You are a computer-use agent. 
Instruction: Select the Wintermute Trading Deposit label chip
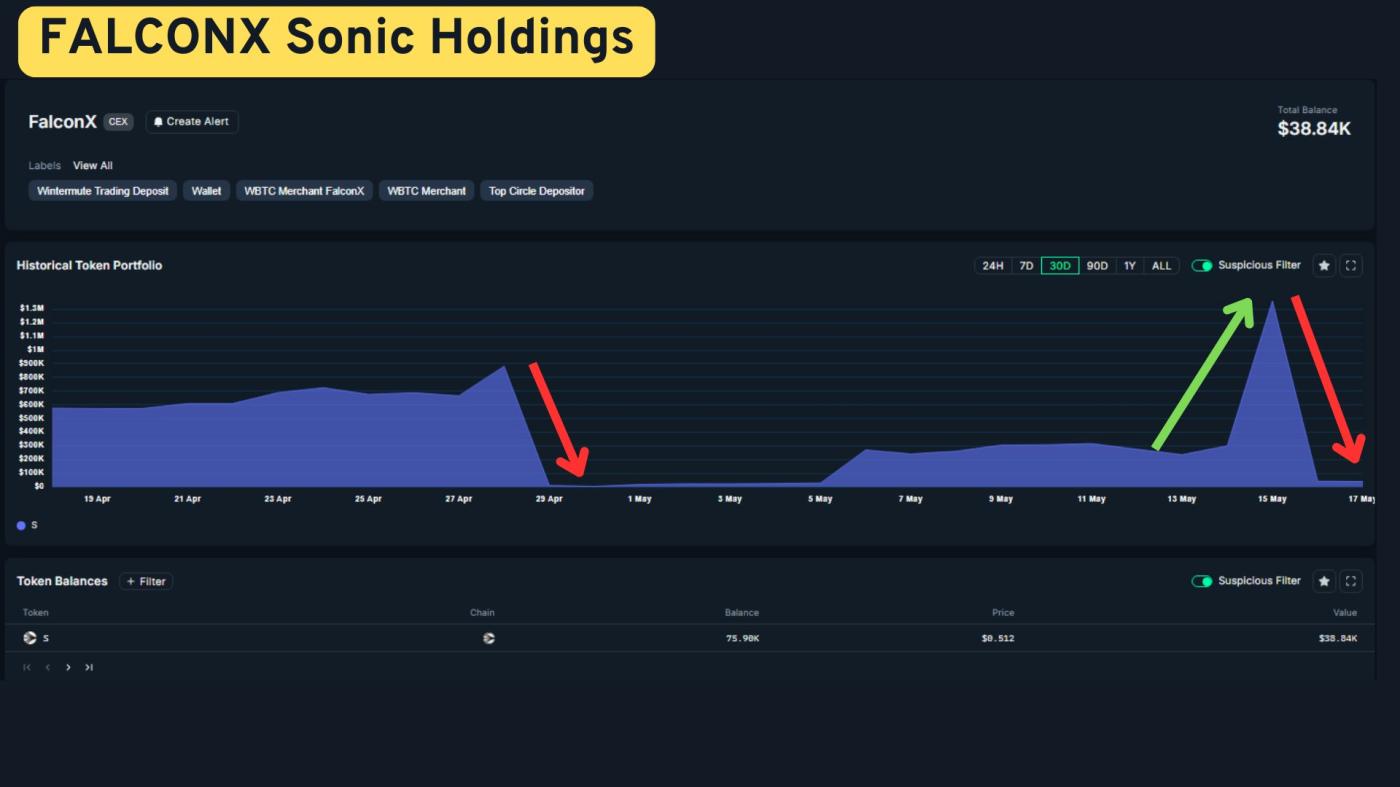102,191
